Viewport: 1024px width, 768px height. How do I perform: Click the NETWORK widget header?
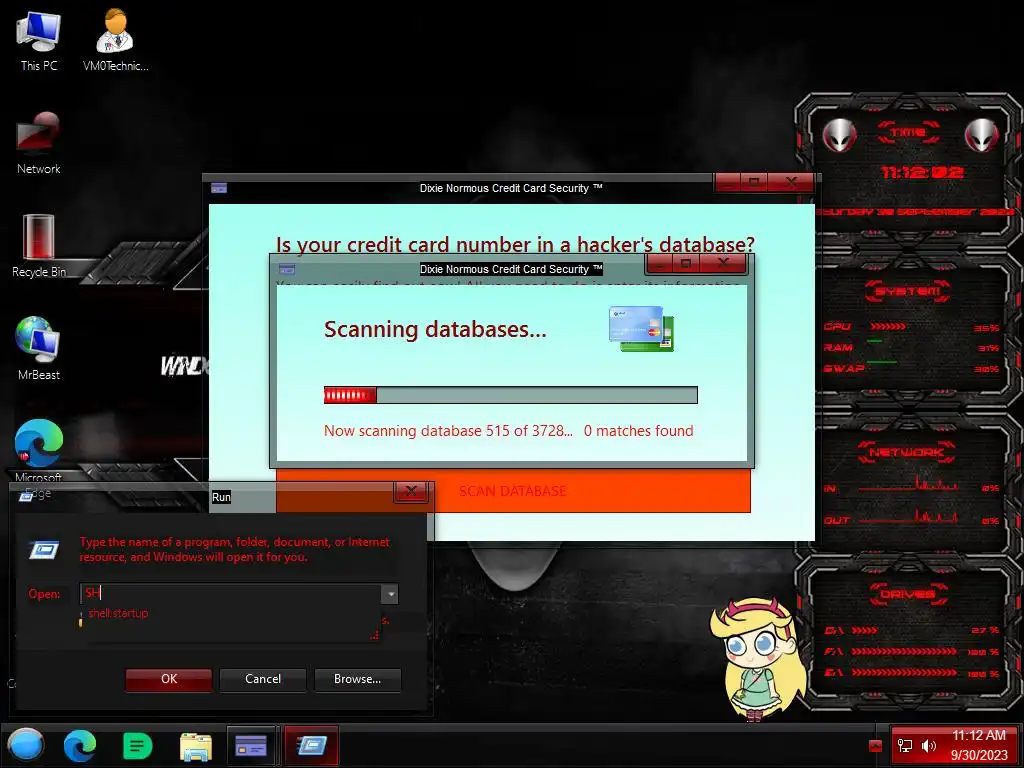[906, 452]
